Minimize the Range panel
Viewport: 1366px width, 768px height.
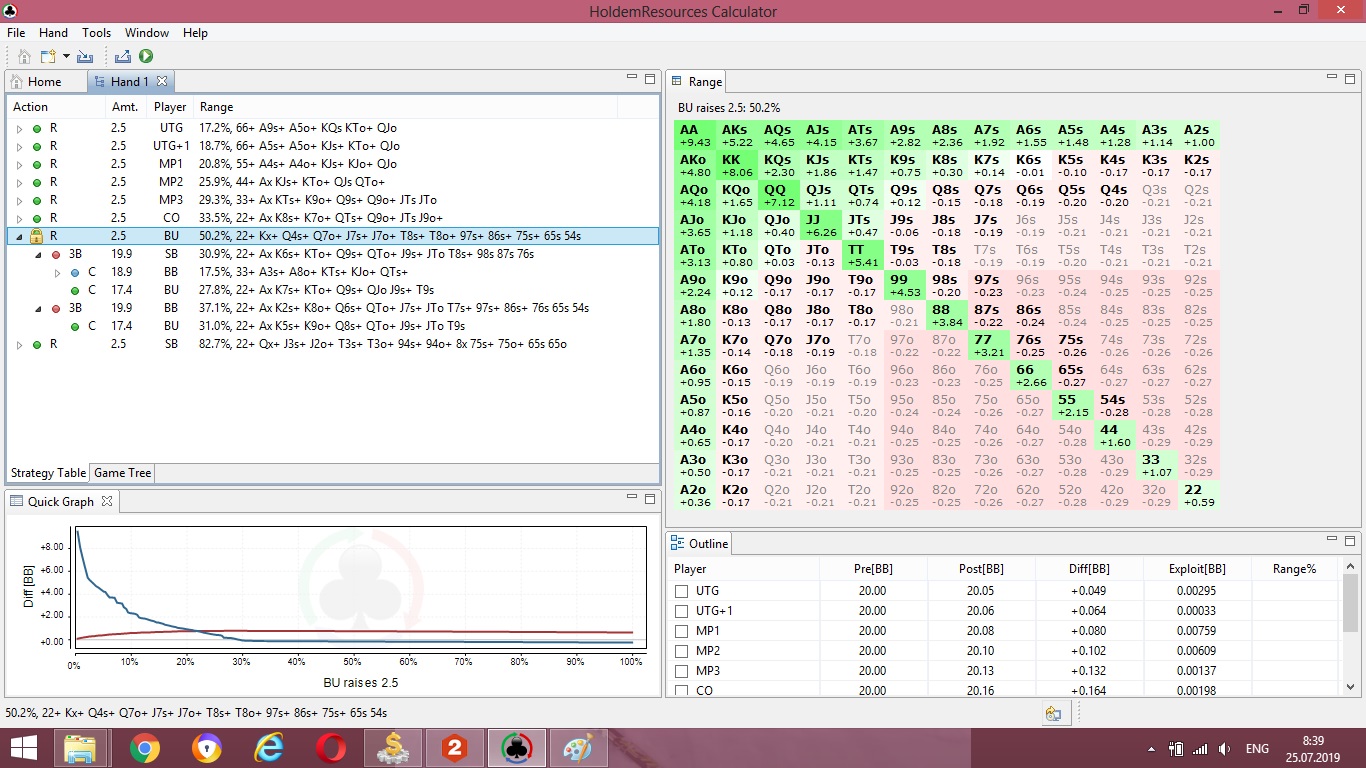[1331, 77]
